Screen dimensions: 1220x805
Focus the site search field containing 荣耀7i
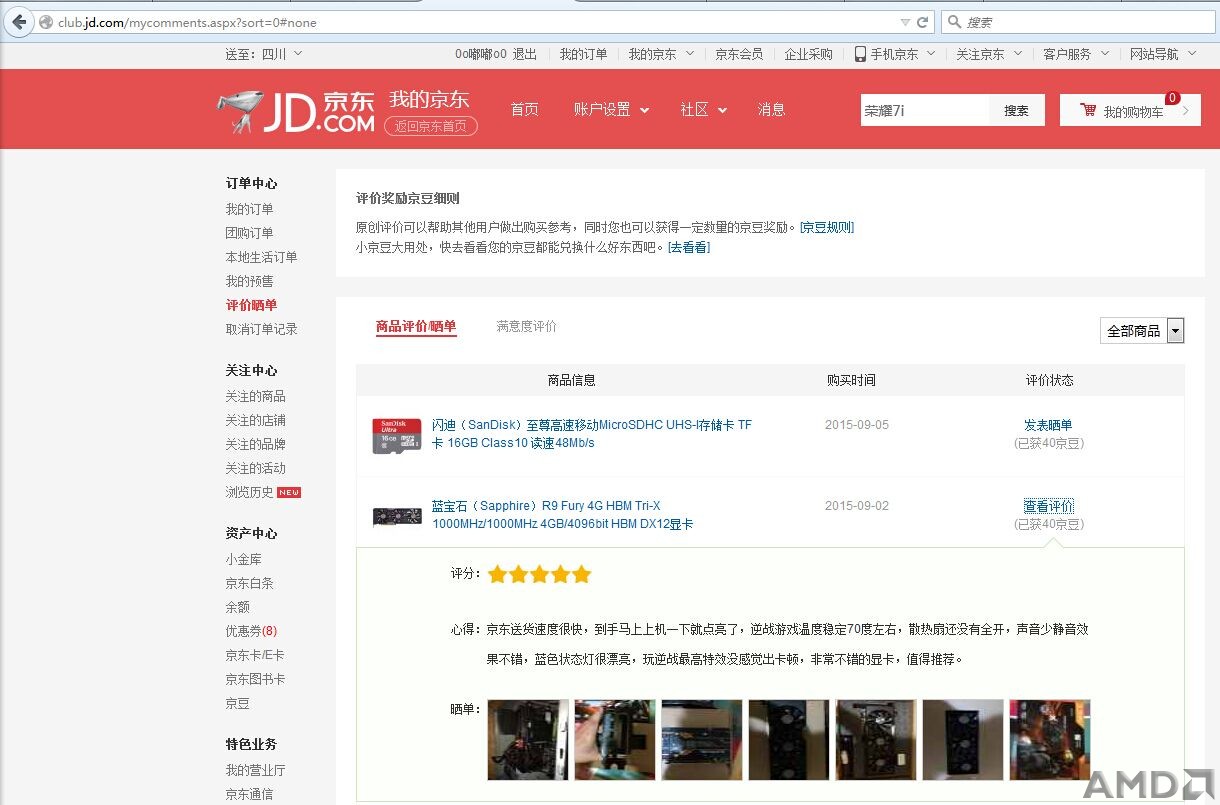point(925,110)
